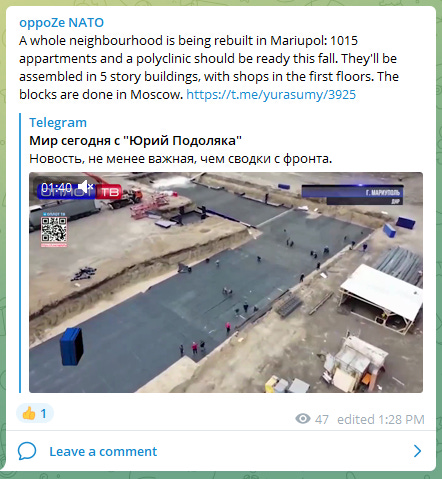
Task: Click the 47 view count
Action: tap(322, 419)
